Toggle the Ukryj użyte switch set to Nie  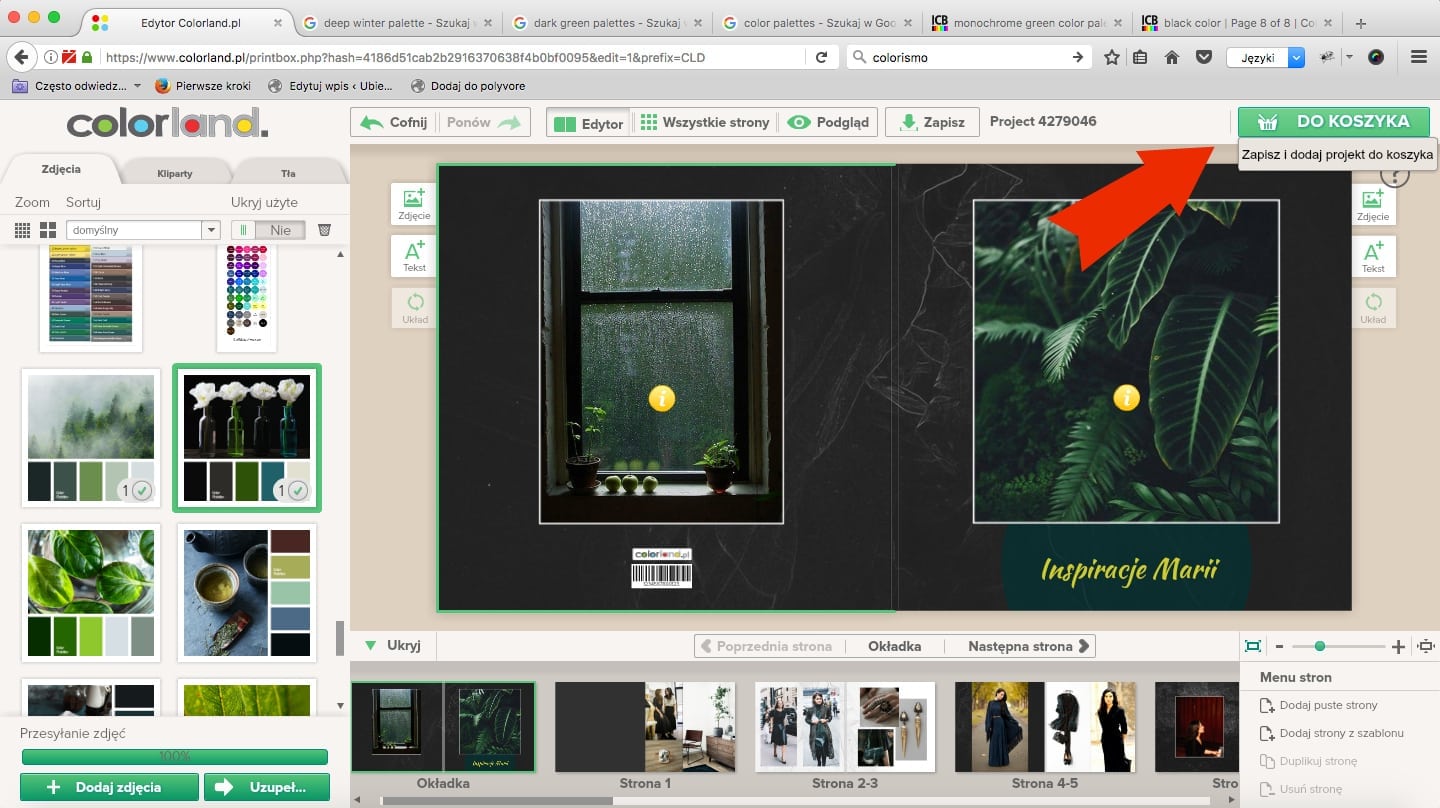(268, 230)
